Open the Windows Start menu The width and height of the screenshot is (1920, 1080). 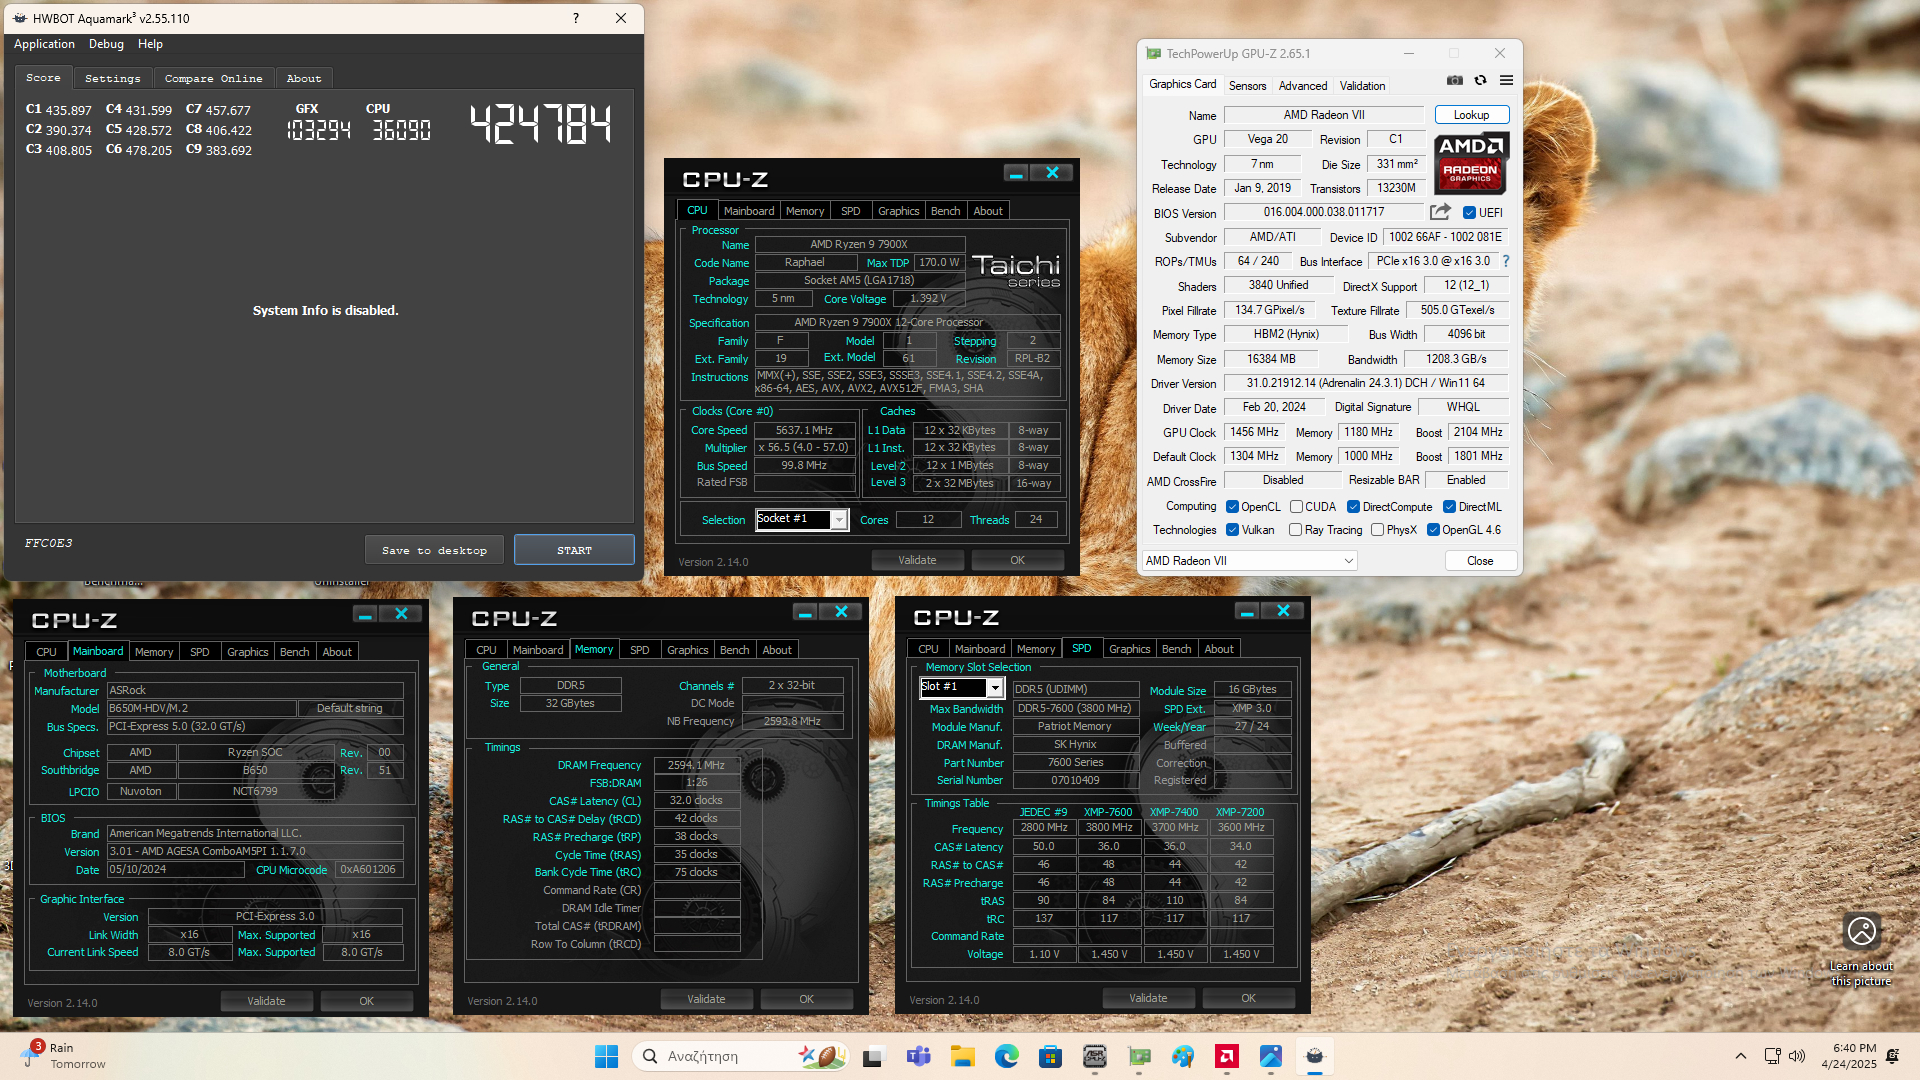[606, 1056]
